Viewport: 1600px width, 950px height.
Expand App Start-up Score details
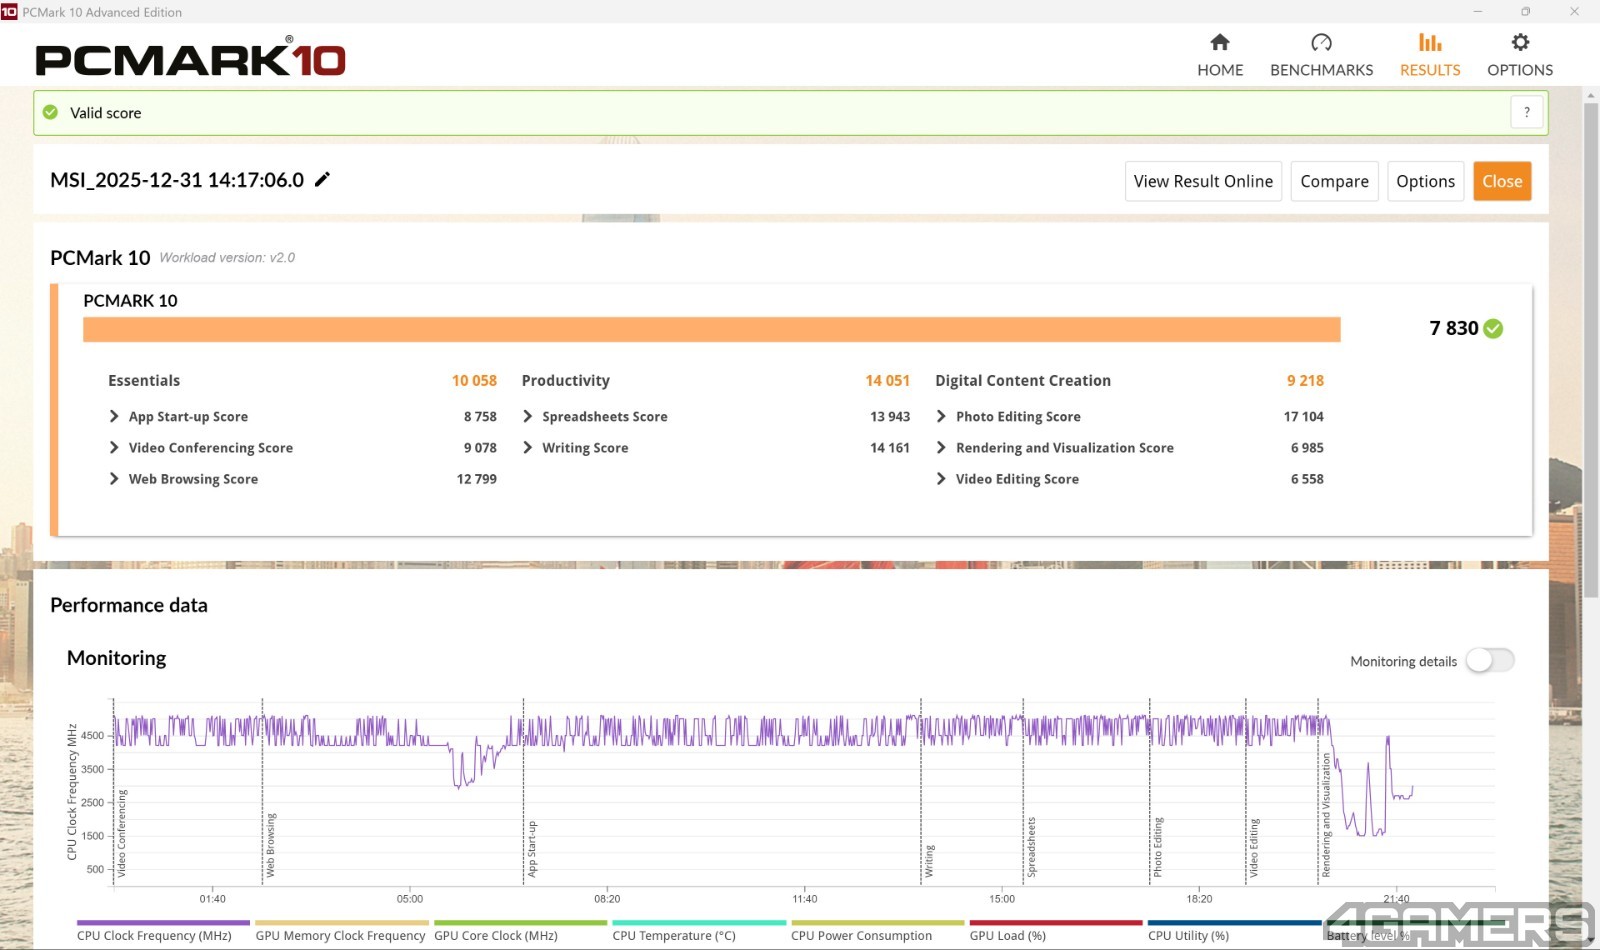click(114, 417)
